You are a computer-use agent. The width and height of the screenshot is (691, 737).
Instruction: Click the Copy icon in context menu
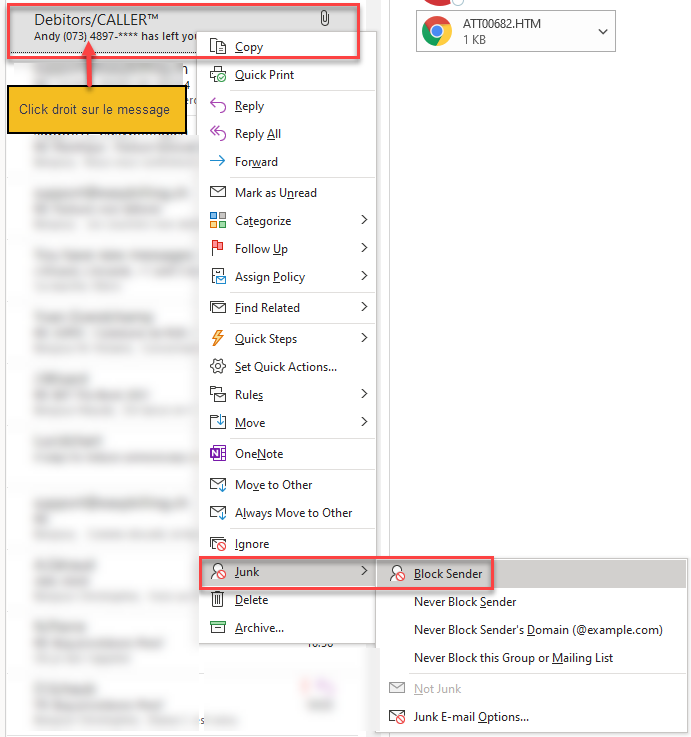(218, 46)
